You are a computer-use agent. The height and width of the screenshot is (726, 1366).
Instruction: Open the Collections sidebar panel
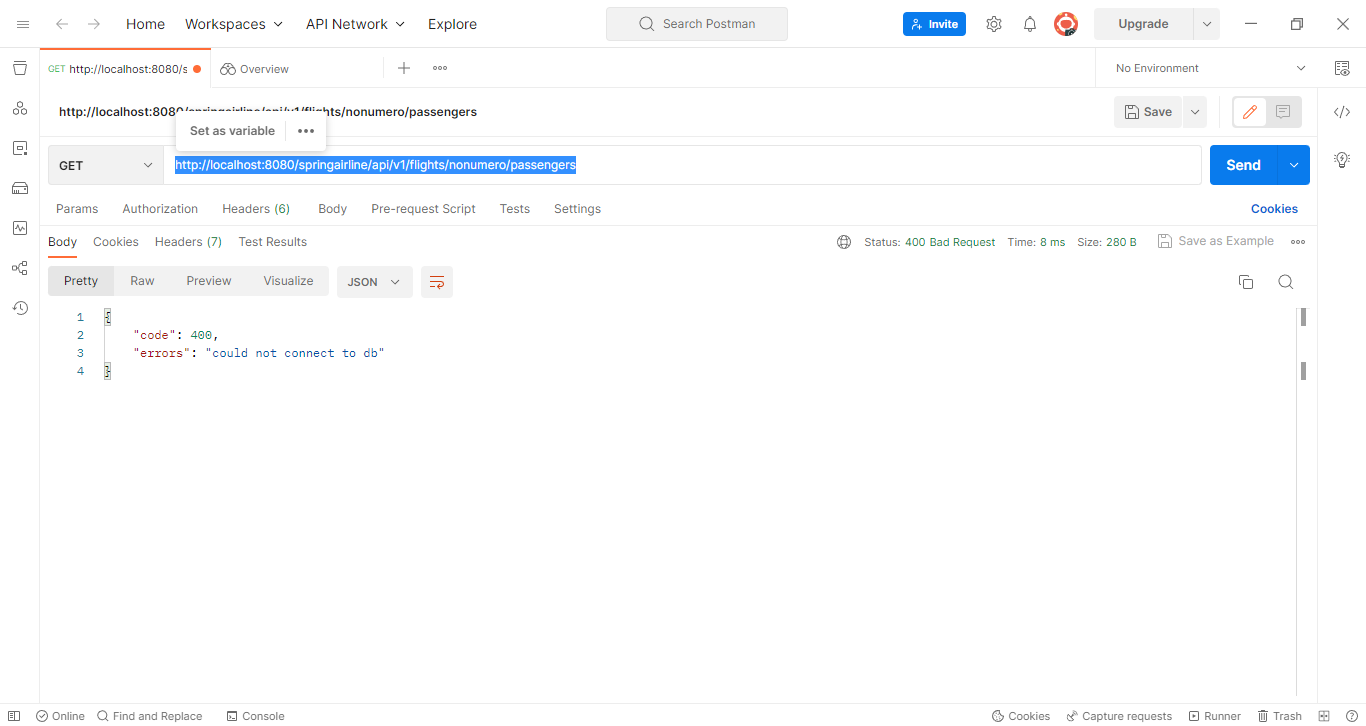point(19,68)
